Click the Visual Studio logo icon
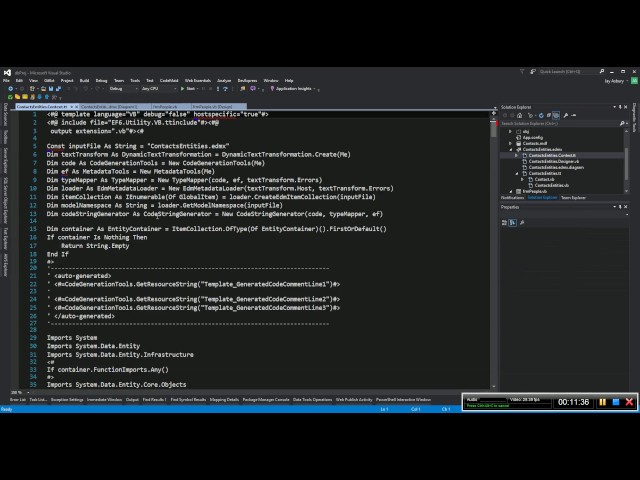Viewport: 640px width, 480px height. [7, 73]
